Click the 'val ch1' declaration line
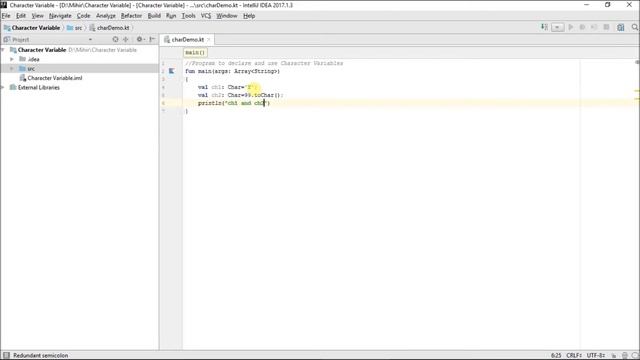The image size is (640, 360). tap(227, 87)
